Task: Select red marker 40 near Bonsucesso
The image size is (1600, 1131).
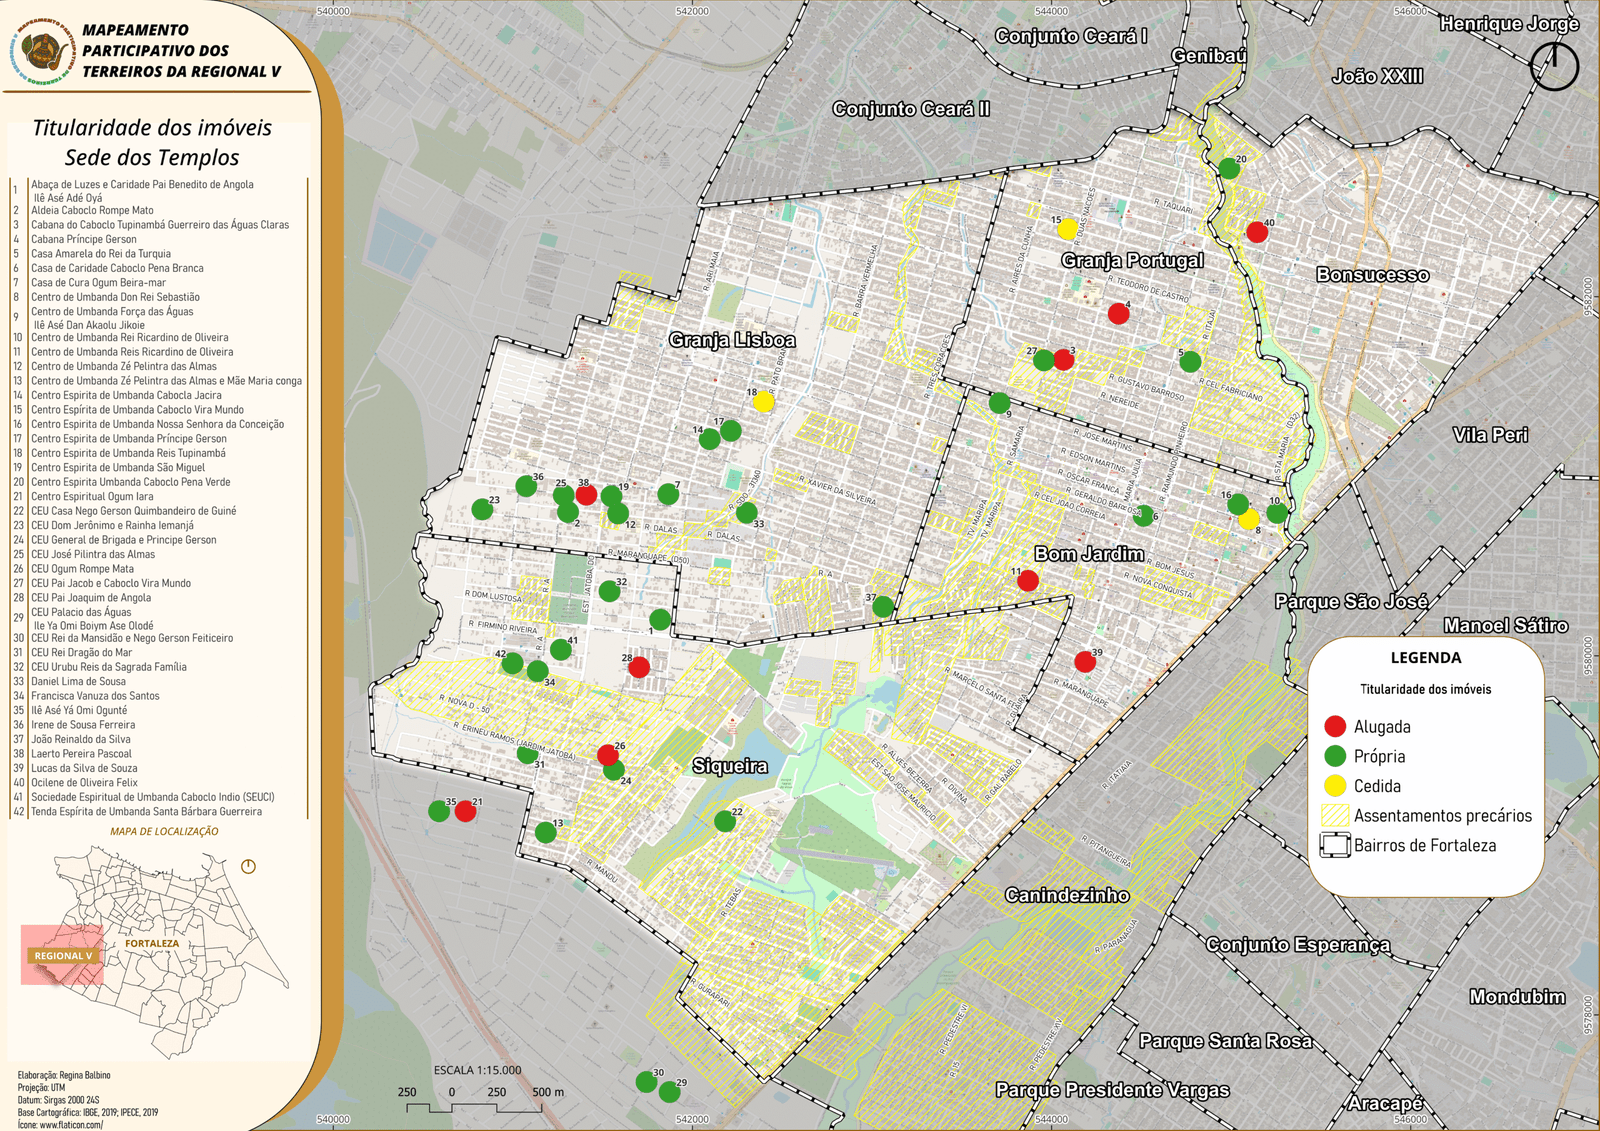Action: point(1257,233)
